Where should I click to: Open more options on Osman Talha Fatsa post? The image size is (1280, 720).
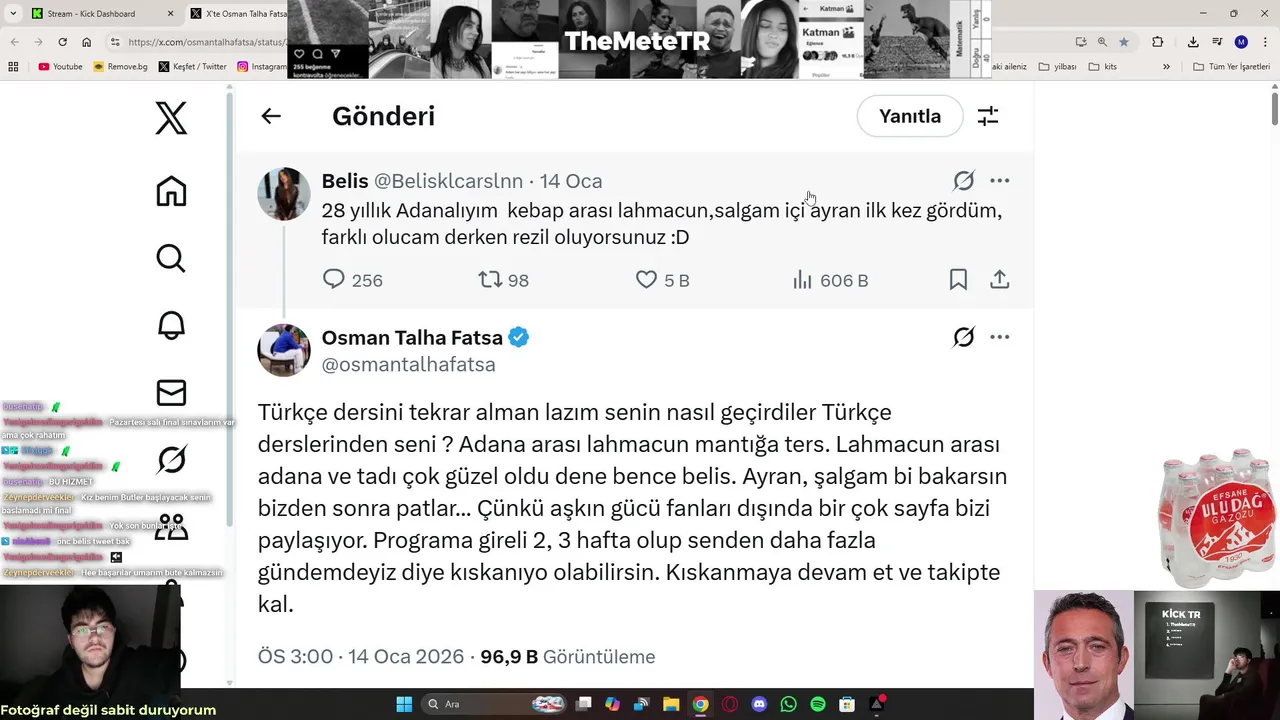click(x=999, y=337)
